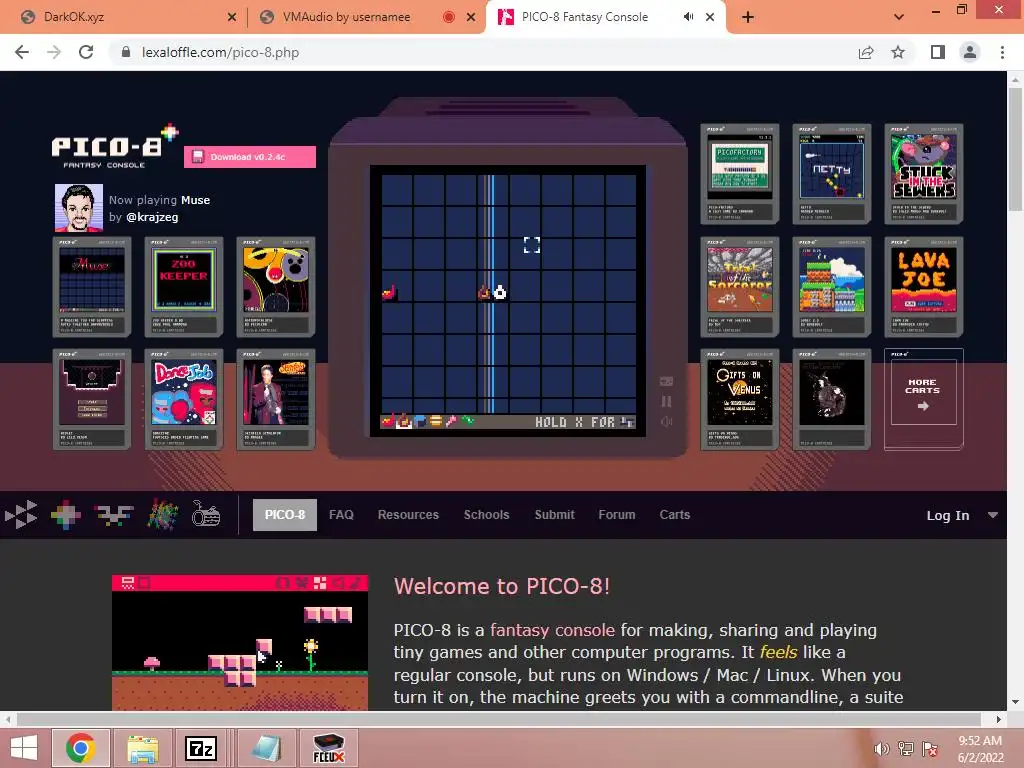
Task: Open the Voxatron pixel icon in nav bar
Action: coord(114,515)
